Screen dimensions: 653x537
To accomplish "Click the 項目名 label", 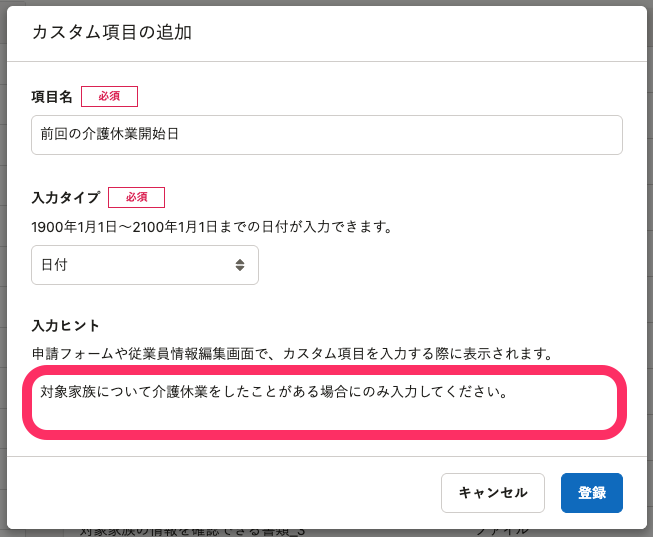I will point(52,97).
